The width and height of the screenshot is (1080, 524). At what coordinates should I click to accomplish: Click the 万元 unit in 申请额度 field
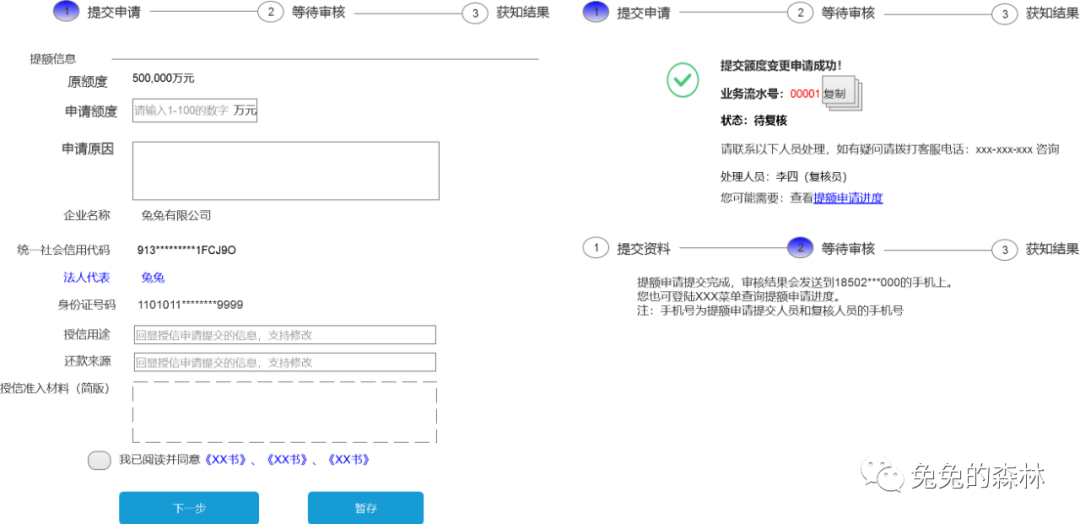click(245, 110)
